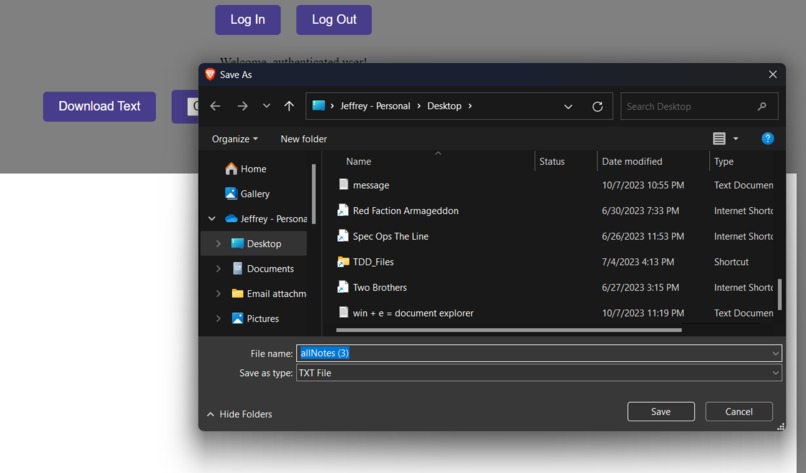This screenshot has width=806, height=473.
Task: Click the Brave icon in Save As title
Action: pos(210,74)
